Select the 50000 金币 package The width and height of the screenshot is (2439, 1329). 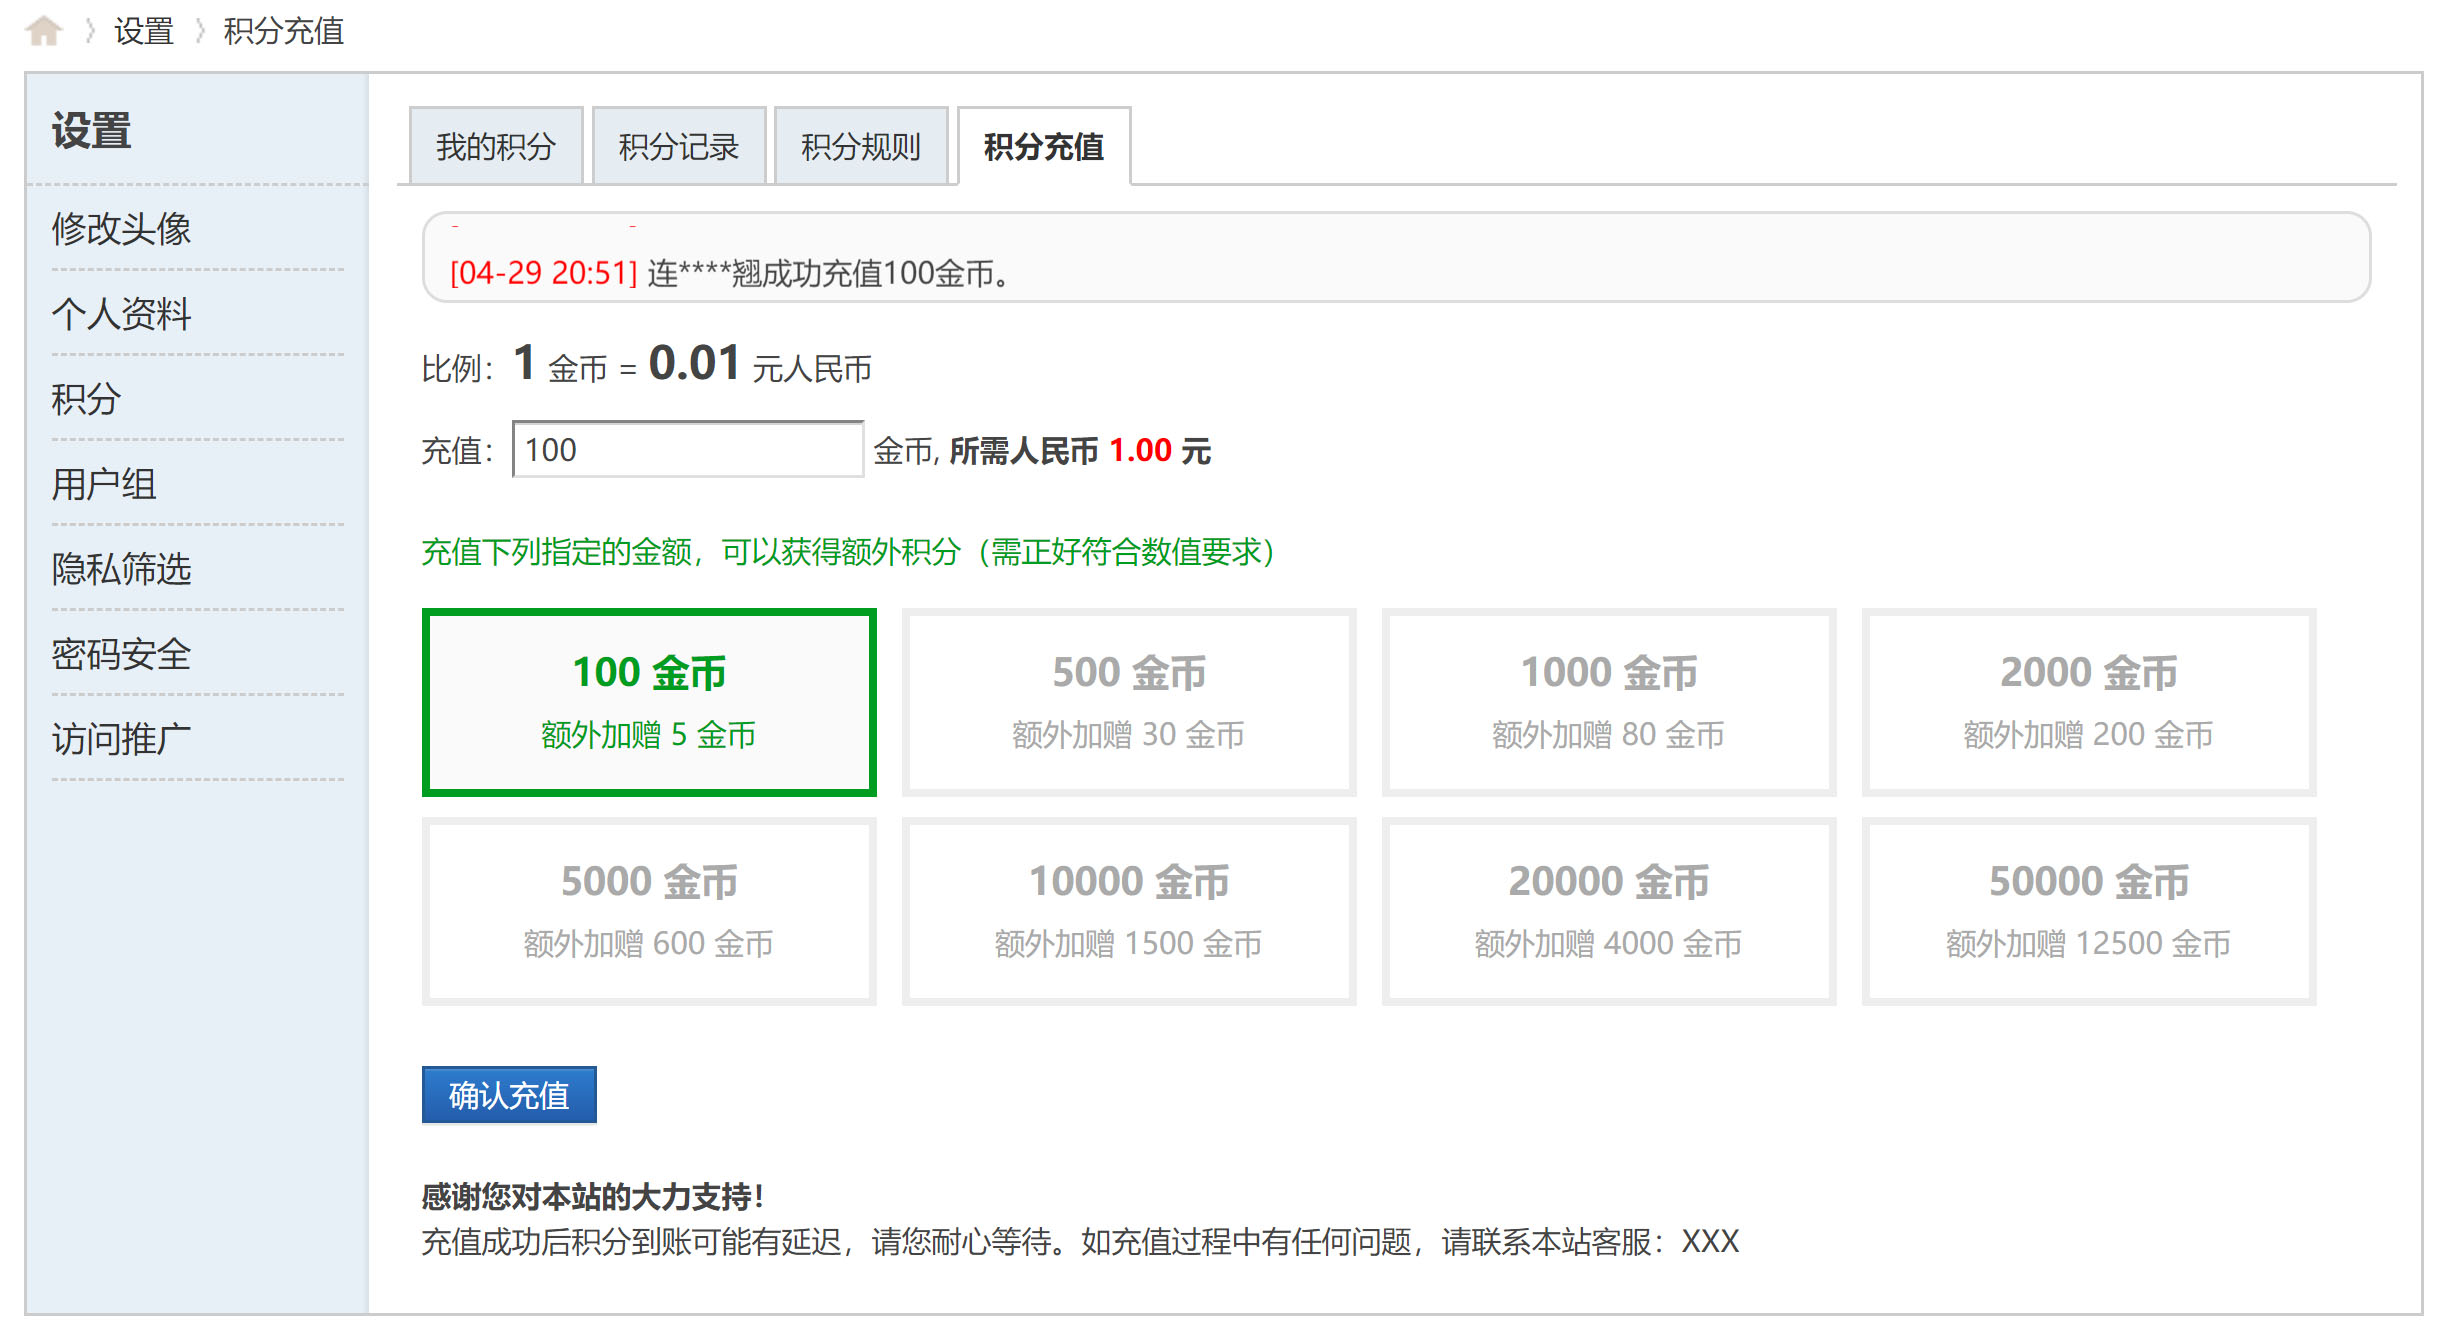2089,911
